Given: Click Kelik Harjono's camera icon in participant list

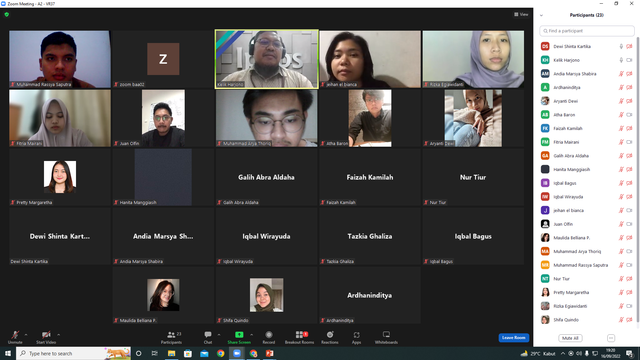Looking at the screenshot, I should point(629,60).
